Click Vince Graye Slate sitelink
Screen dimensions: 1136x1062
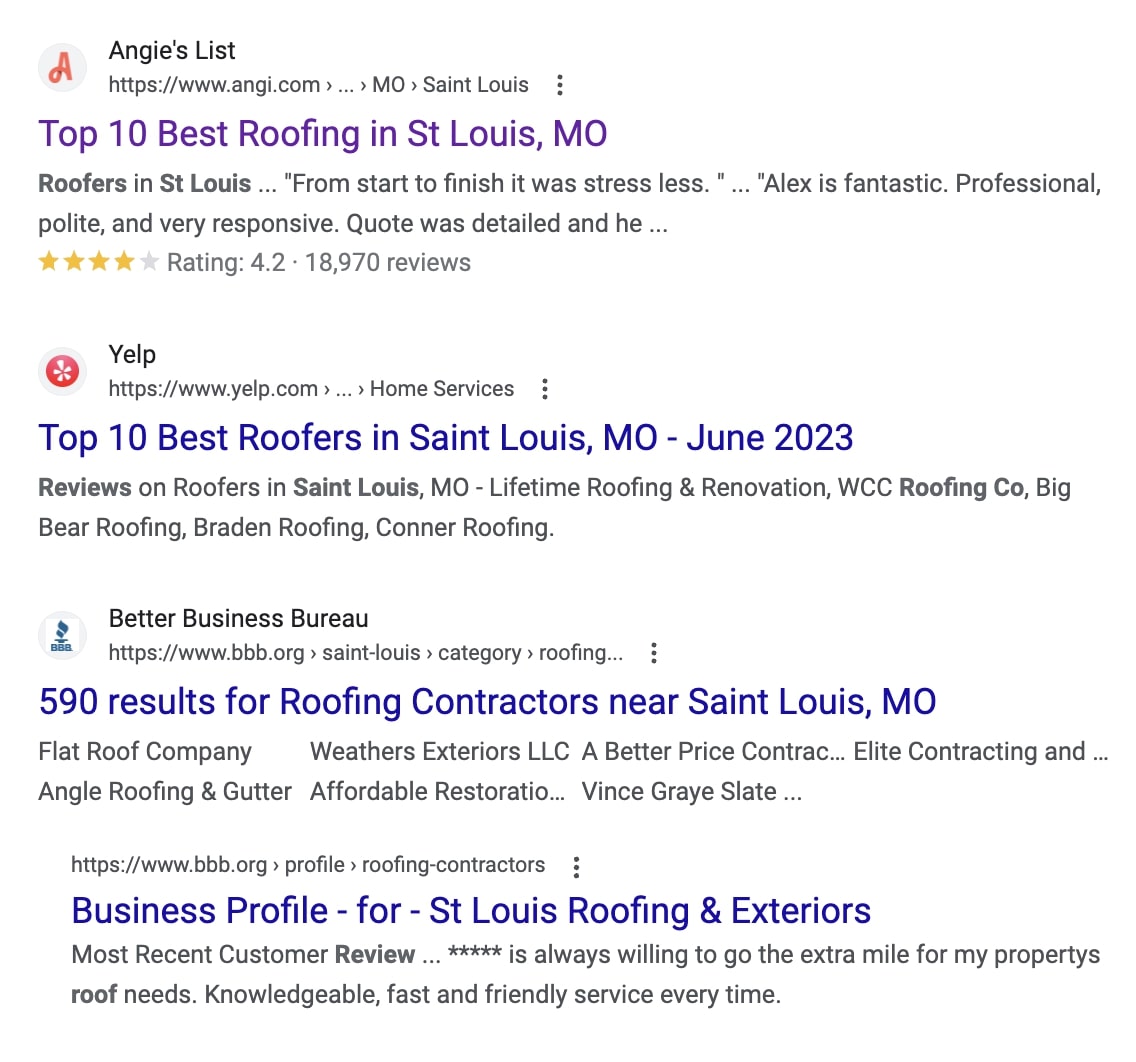point(690,792)
